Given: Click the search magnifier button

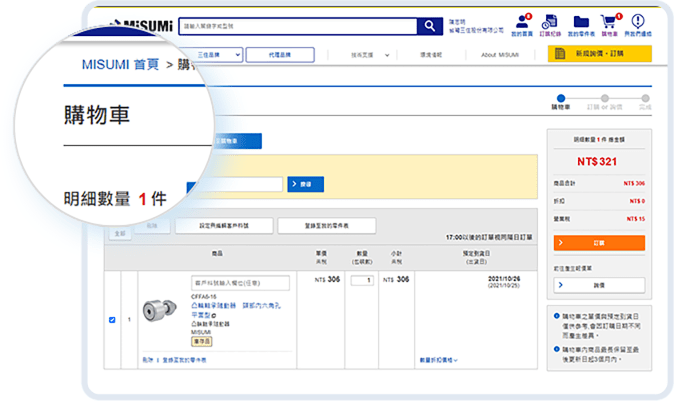Looking at the screenshot, I should [x=430, y=27].
